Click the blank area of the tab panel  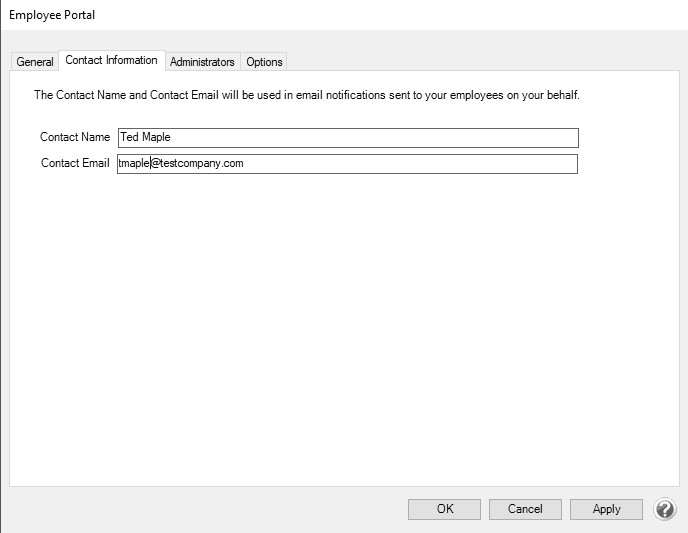pos(344,329)
